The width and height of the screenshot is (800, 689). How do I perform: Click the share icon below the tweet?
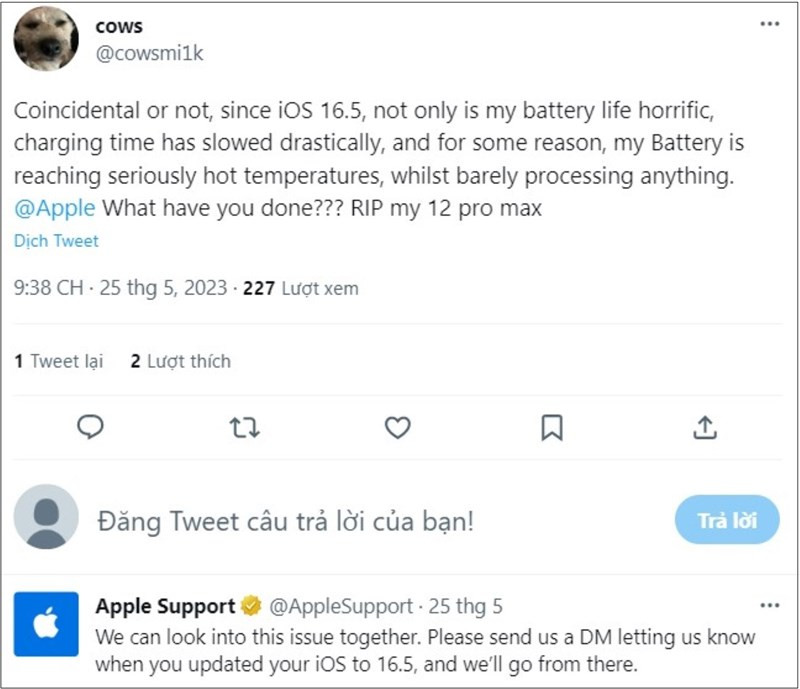[706, 427]
